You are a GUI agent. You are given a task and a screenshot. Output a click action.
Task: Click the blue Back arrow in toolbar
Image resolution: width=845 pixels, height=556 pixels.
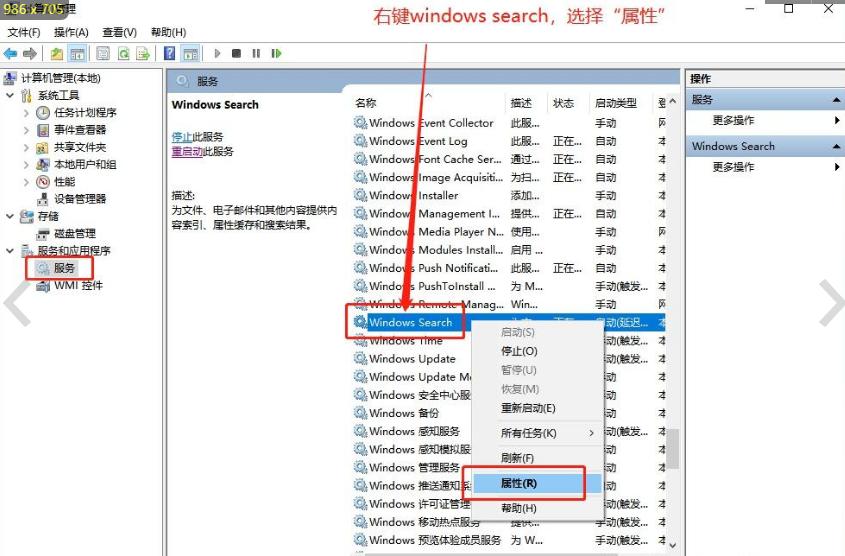click(10, 53)
